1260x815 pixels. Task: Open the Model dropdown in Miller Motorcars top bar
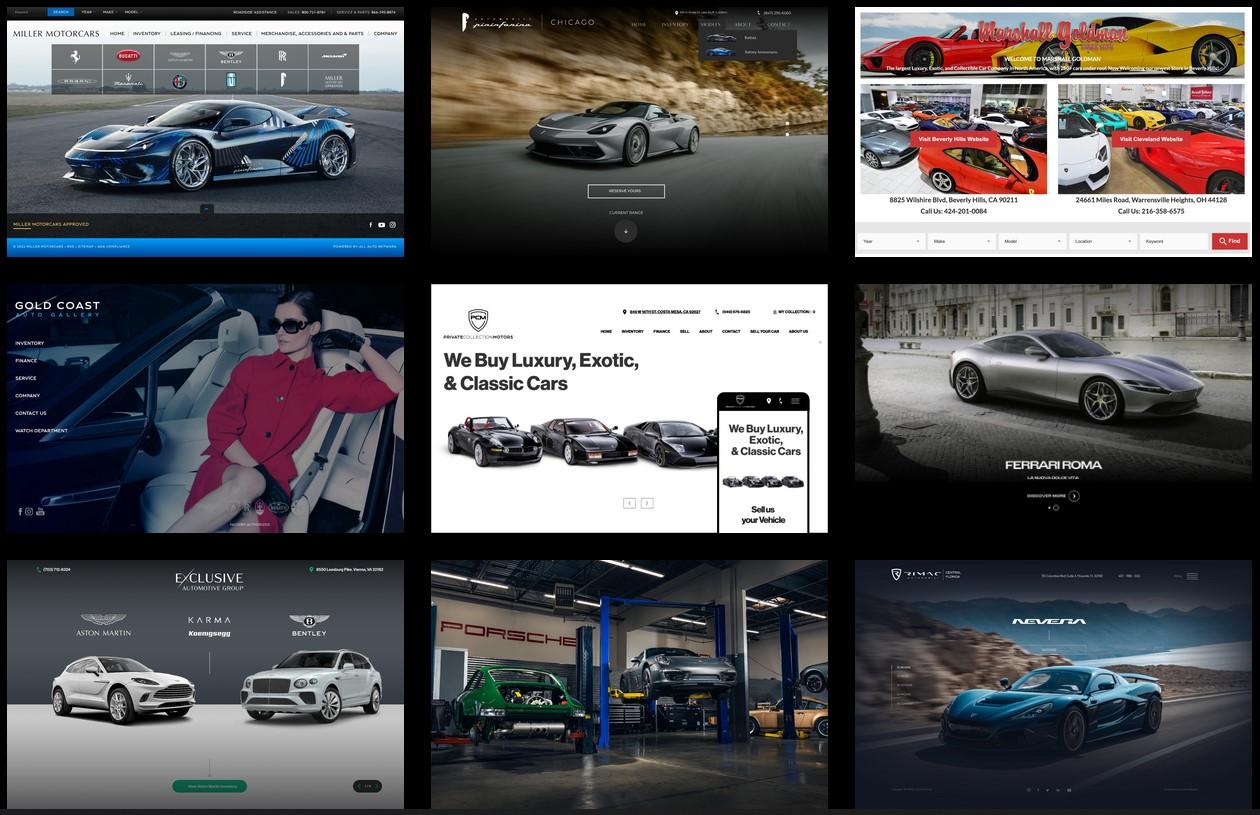tap(133, 12)
